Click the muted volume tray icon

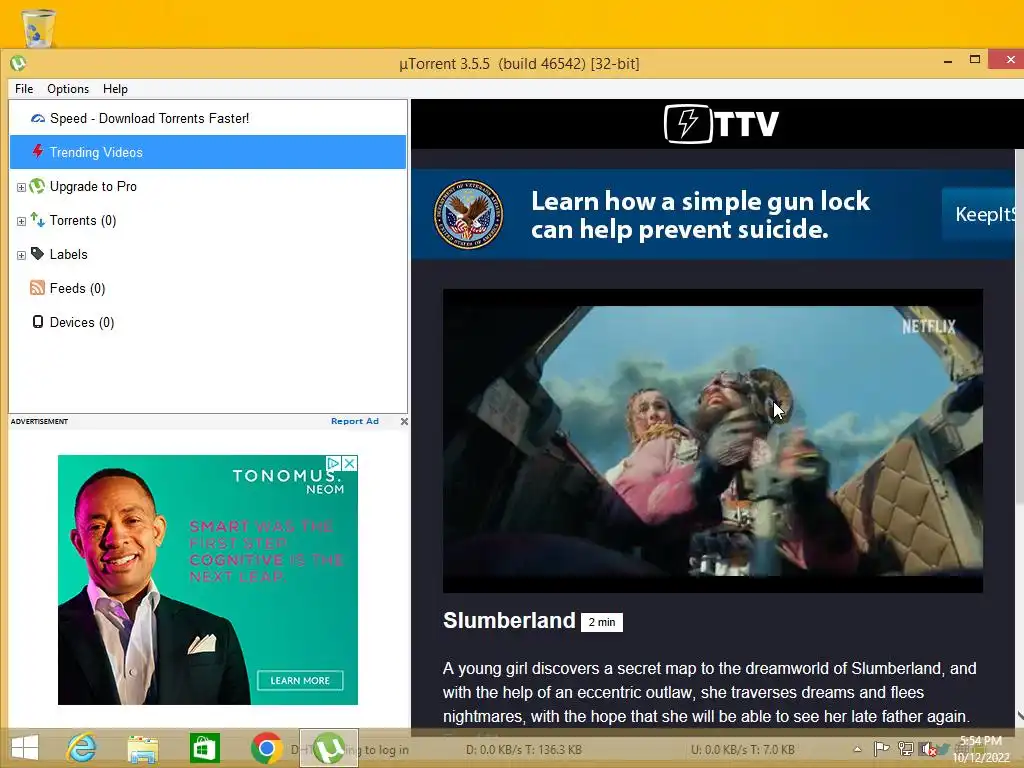click(927, 749)
